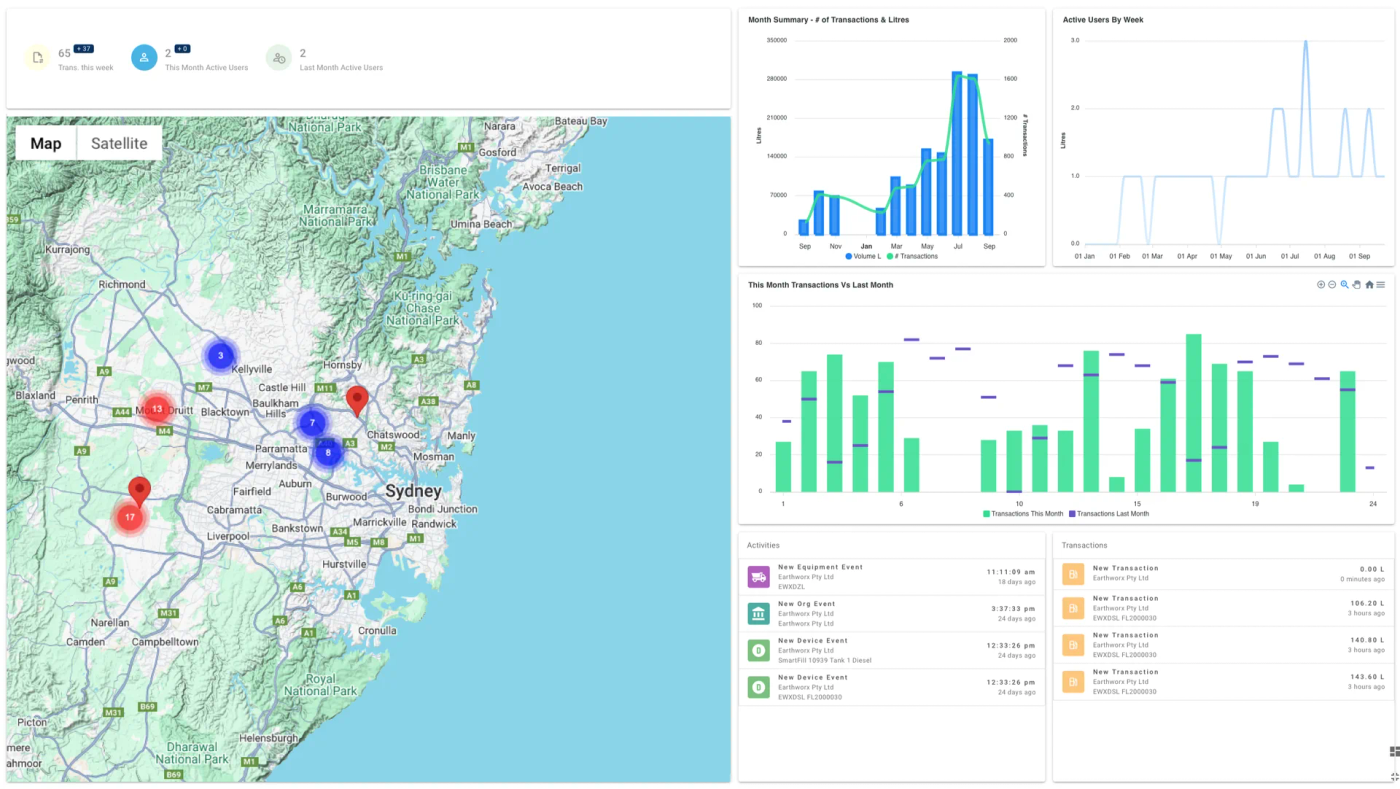Open the New Equipment Event activity
Screen dimensions: 1400x789
(891, 577)
